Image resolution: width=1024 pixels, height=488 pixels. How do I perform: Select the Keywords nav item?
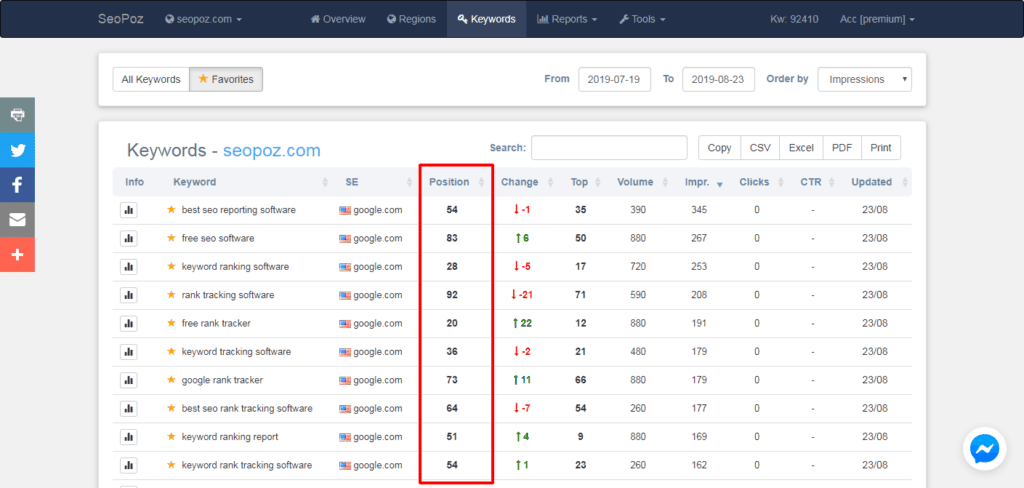pyautogui.click(x=487, y=19)
